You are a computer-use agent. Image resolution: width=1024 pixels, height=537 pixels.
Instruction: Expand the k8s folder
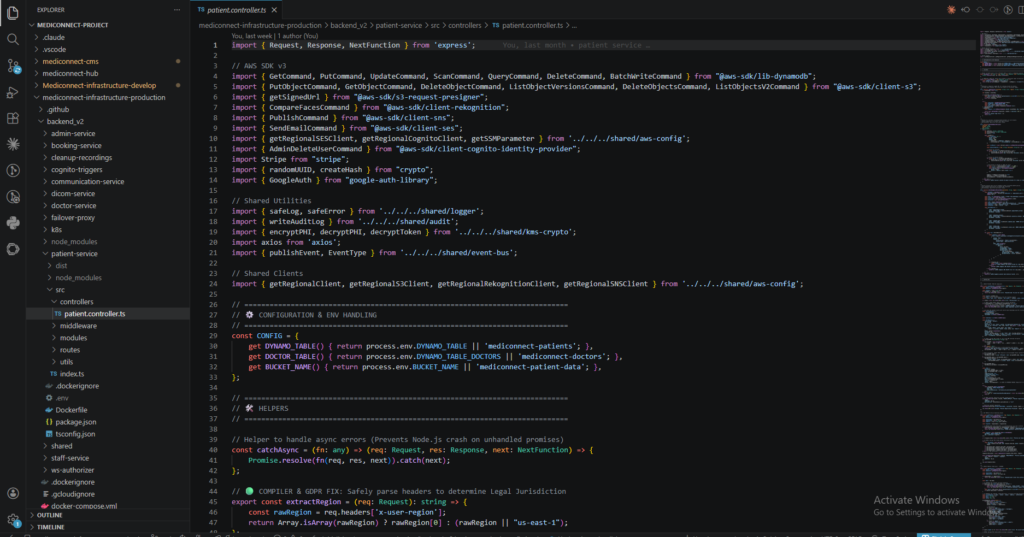coord(108,229)
